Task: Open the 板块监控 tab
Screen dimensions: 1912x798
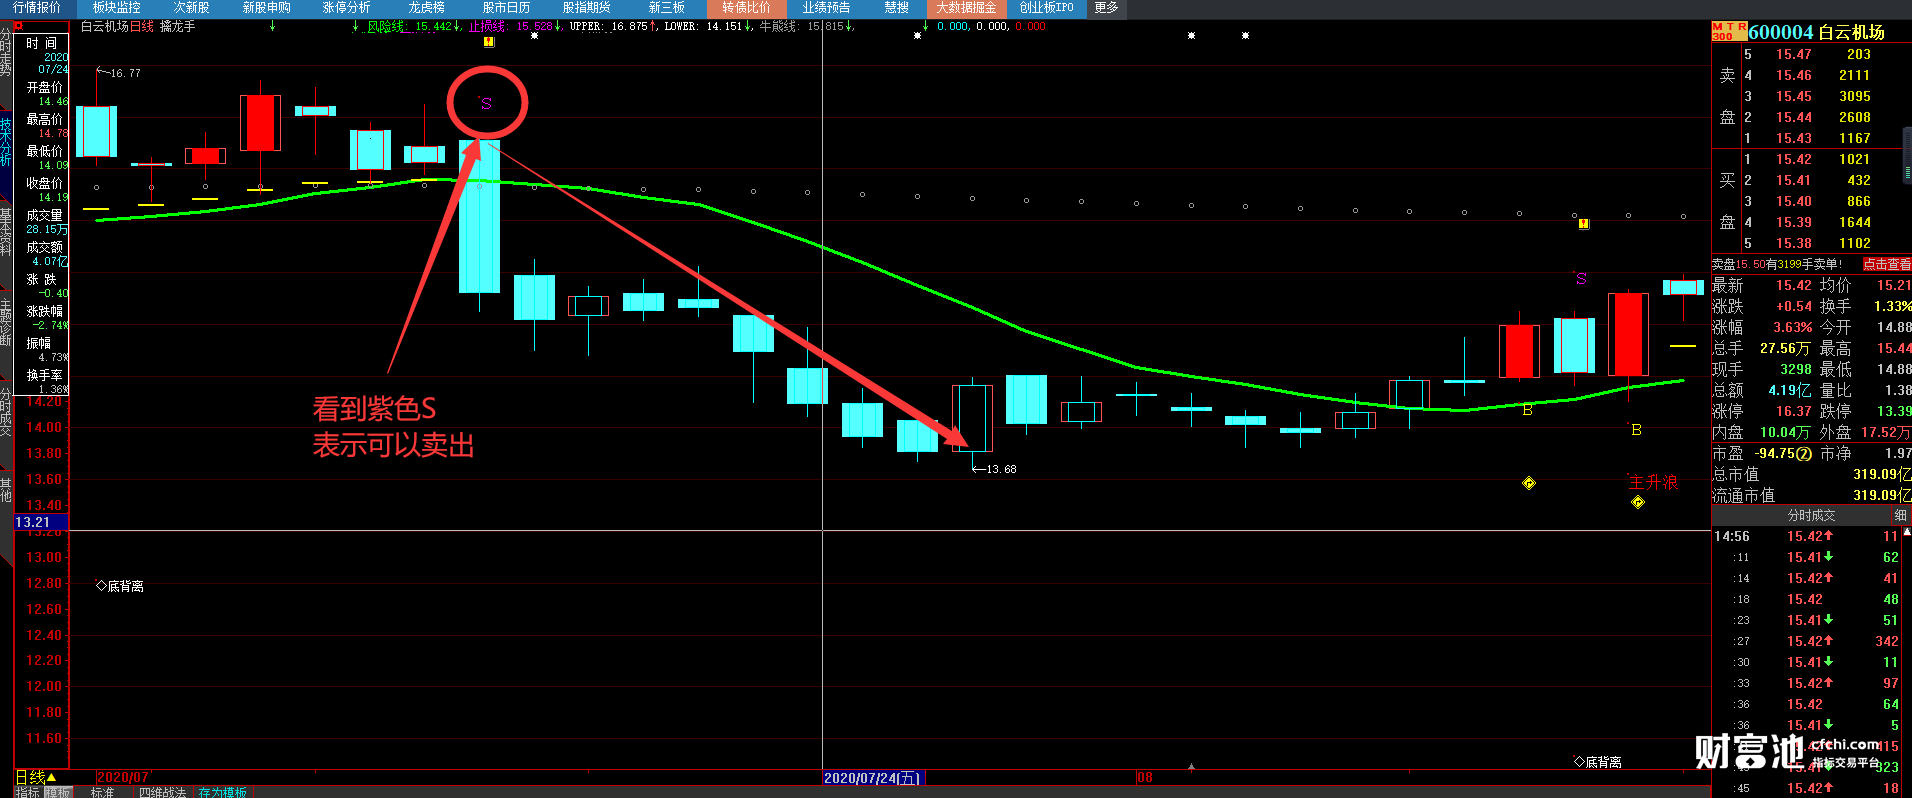Action: [117, 8]
